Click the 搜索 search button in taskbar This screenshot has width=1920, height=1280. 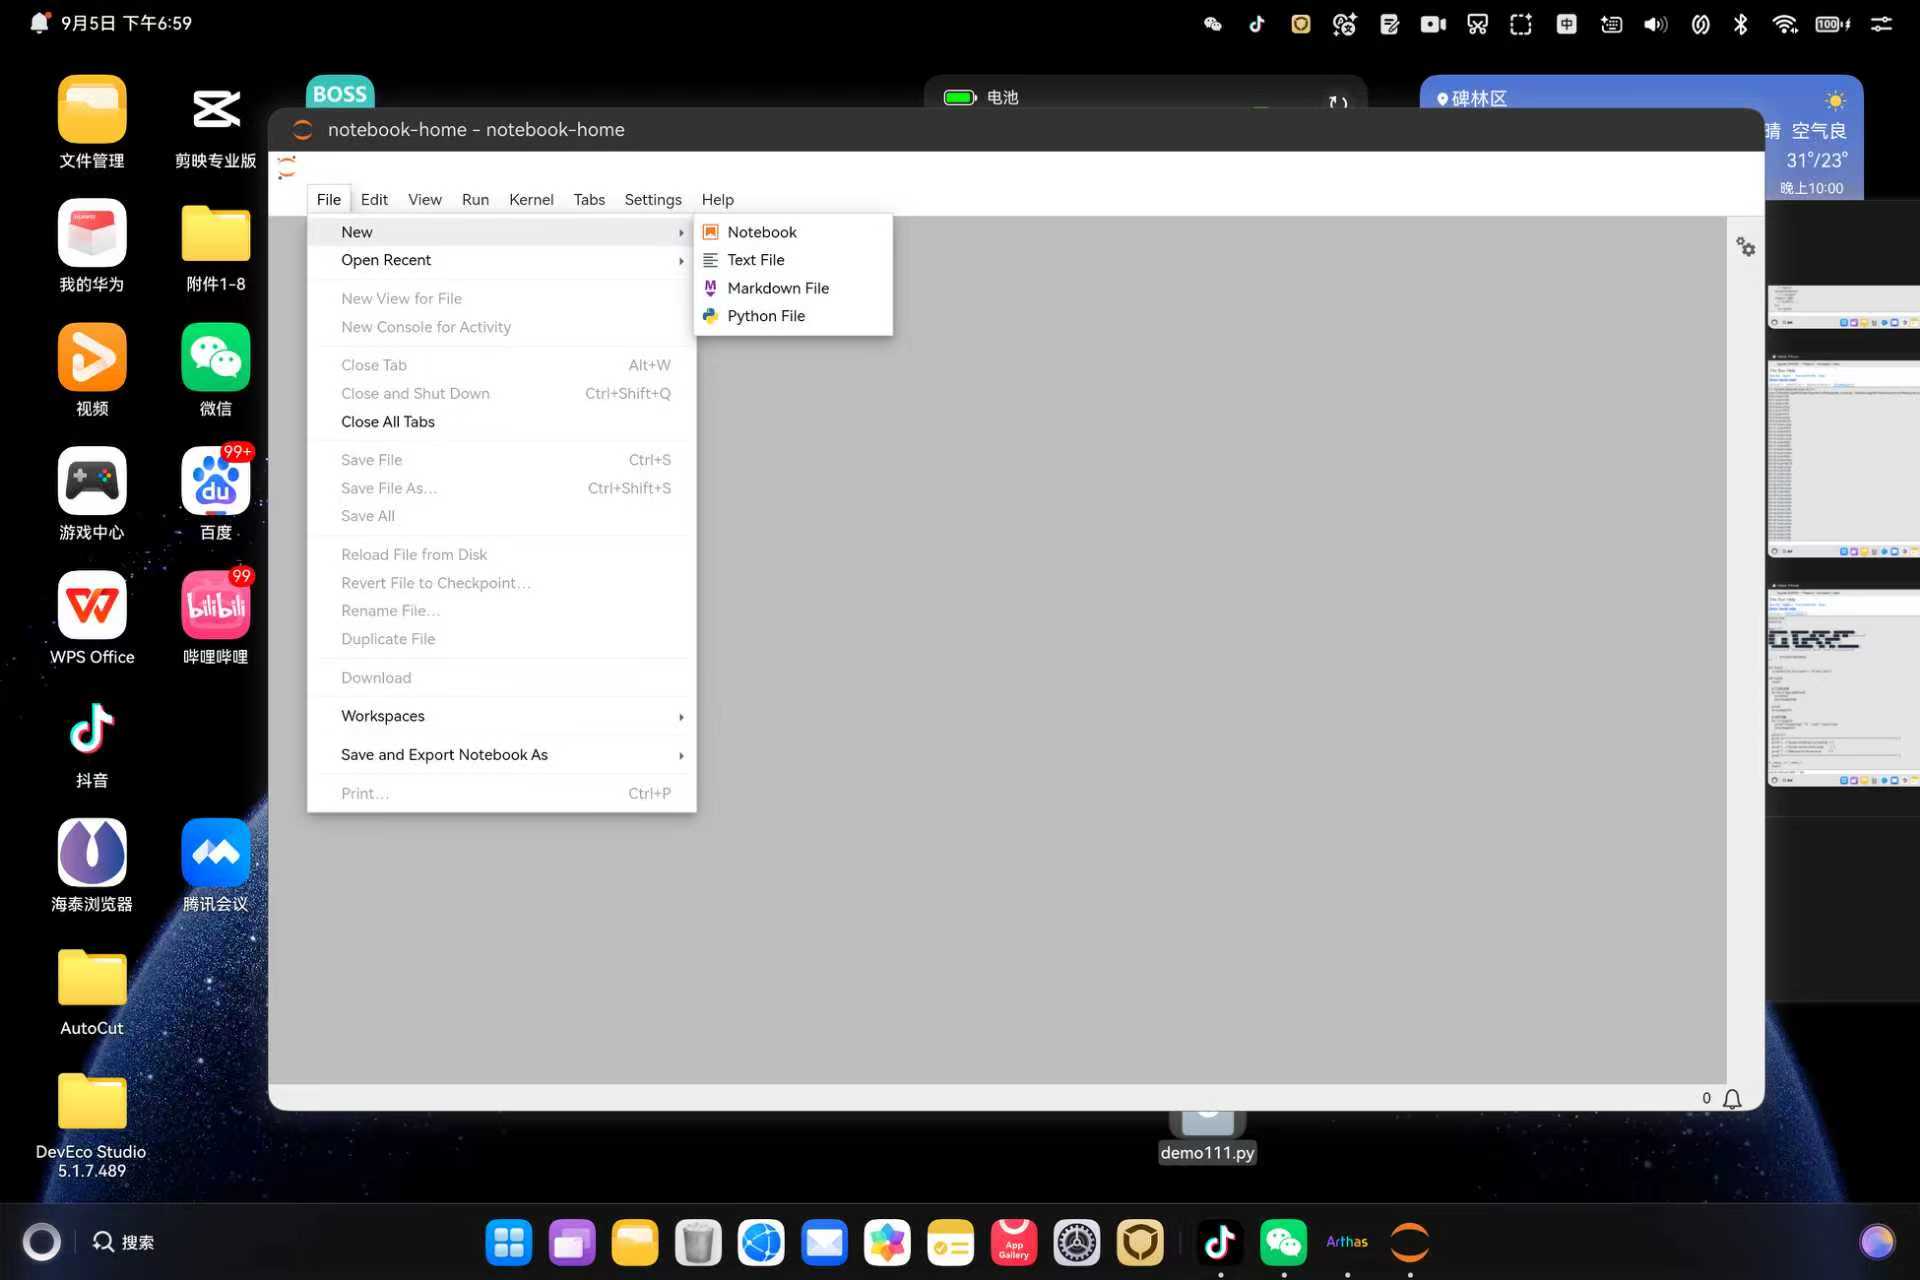pyautogui.click(x=124, y=1242)
